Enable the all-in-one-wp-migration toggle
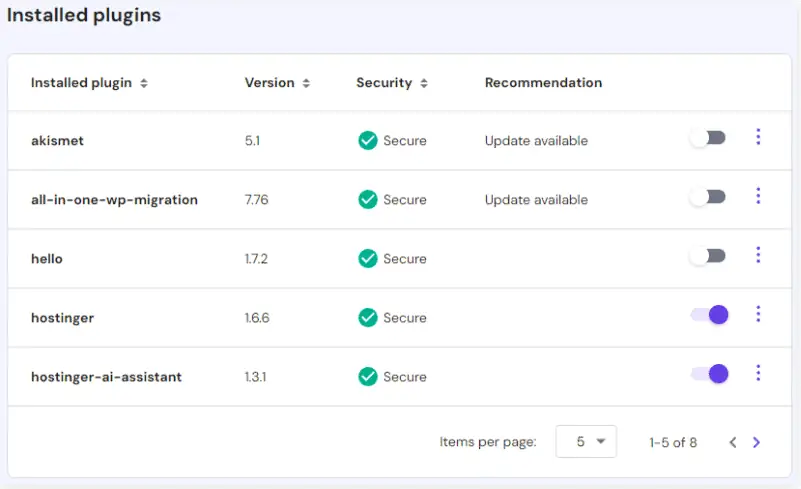Image resolution: width=801 pixels, height=489 pixels. (x=708, y=197)
